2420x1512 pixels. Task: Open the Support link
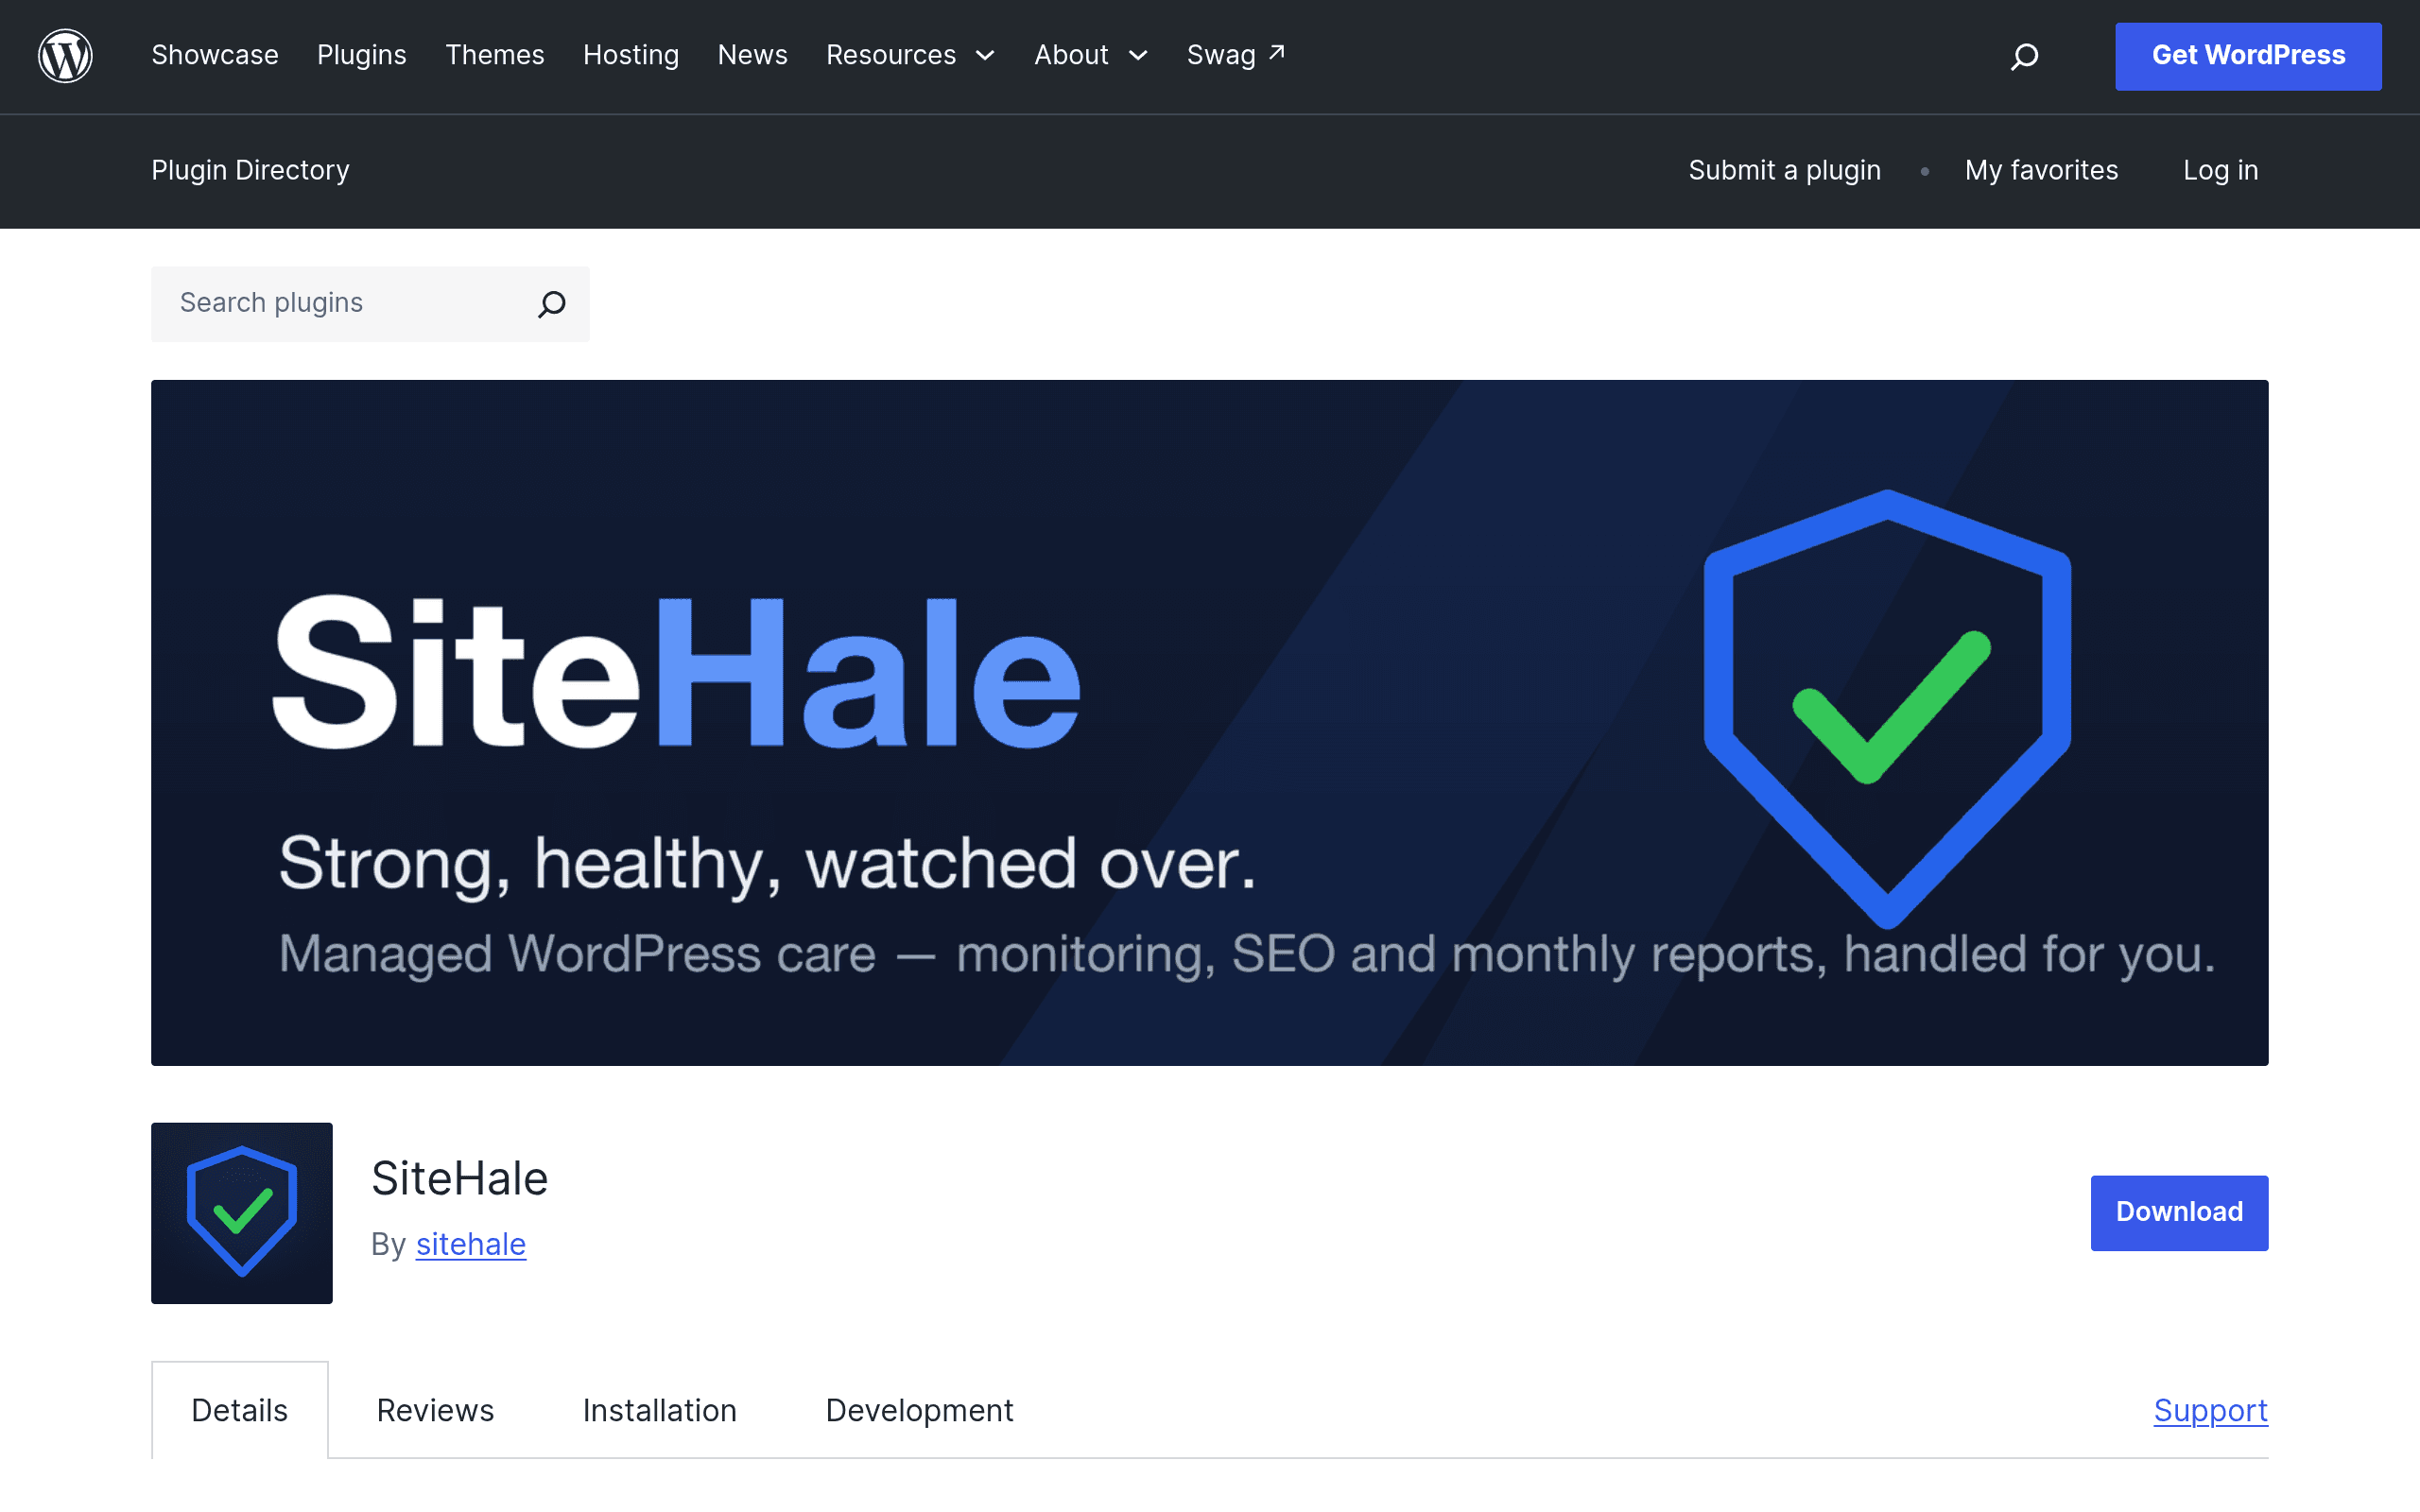(2211, 1410)
